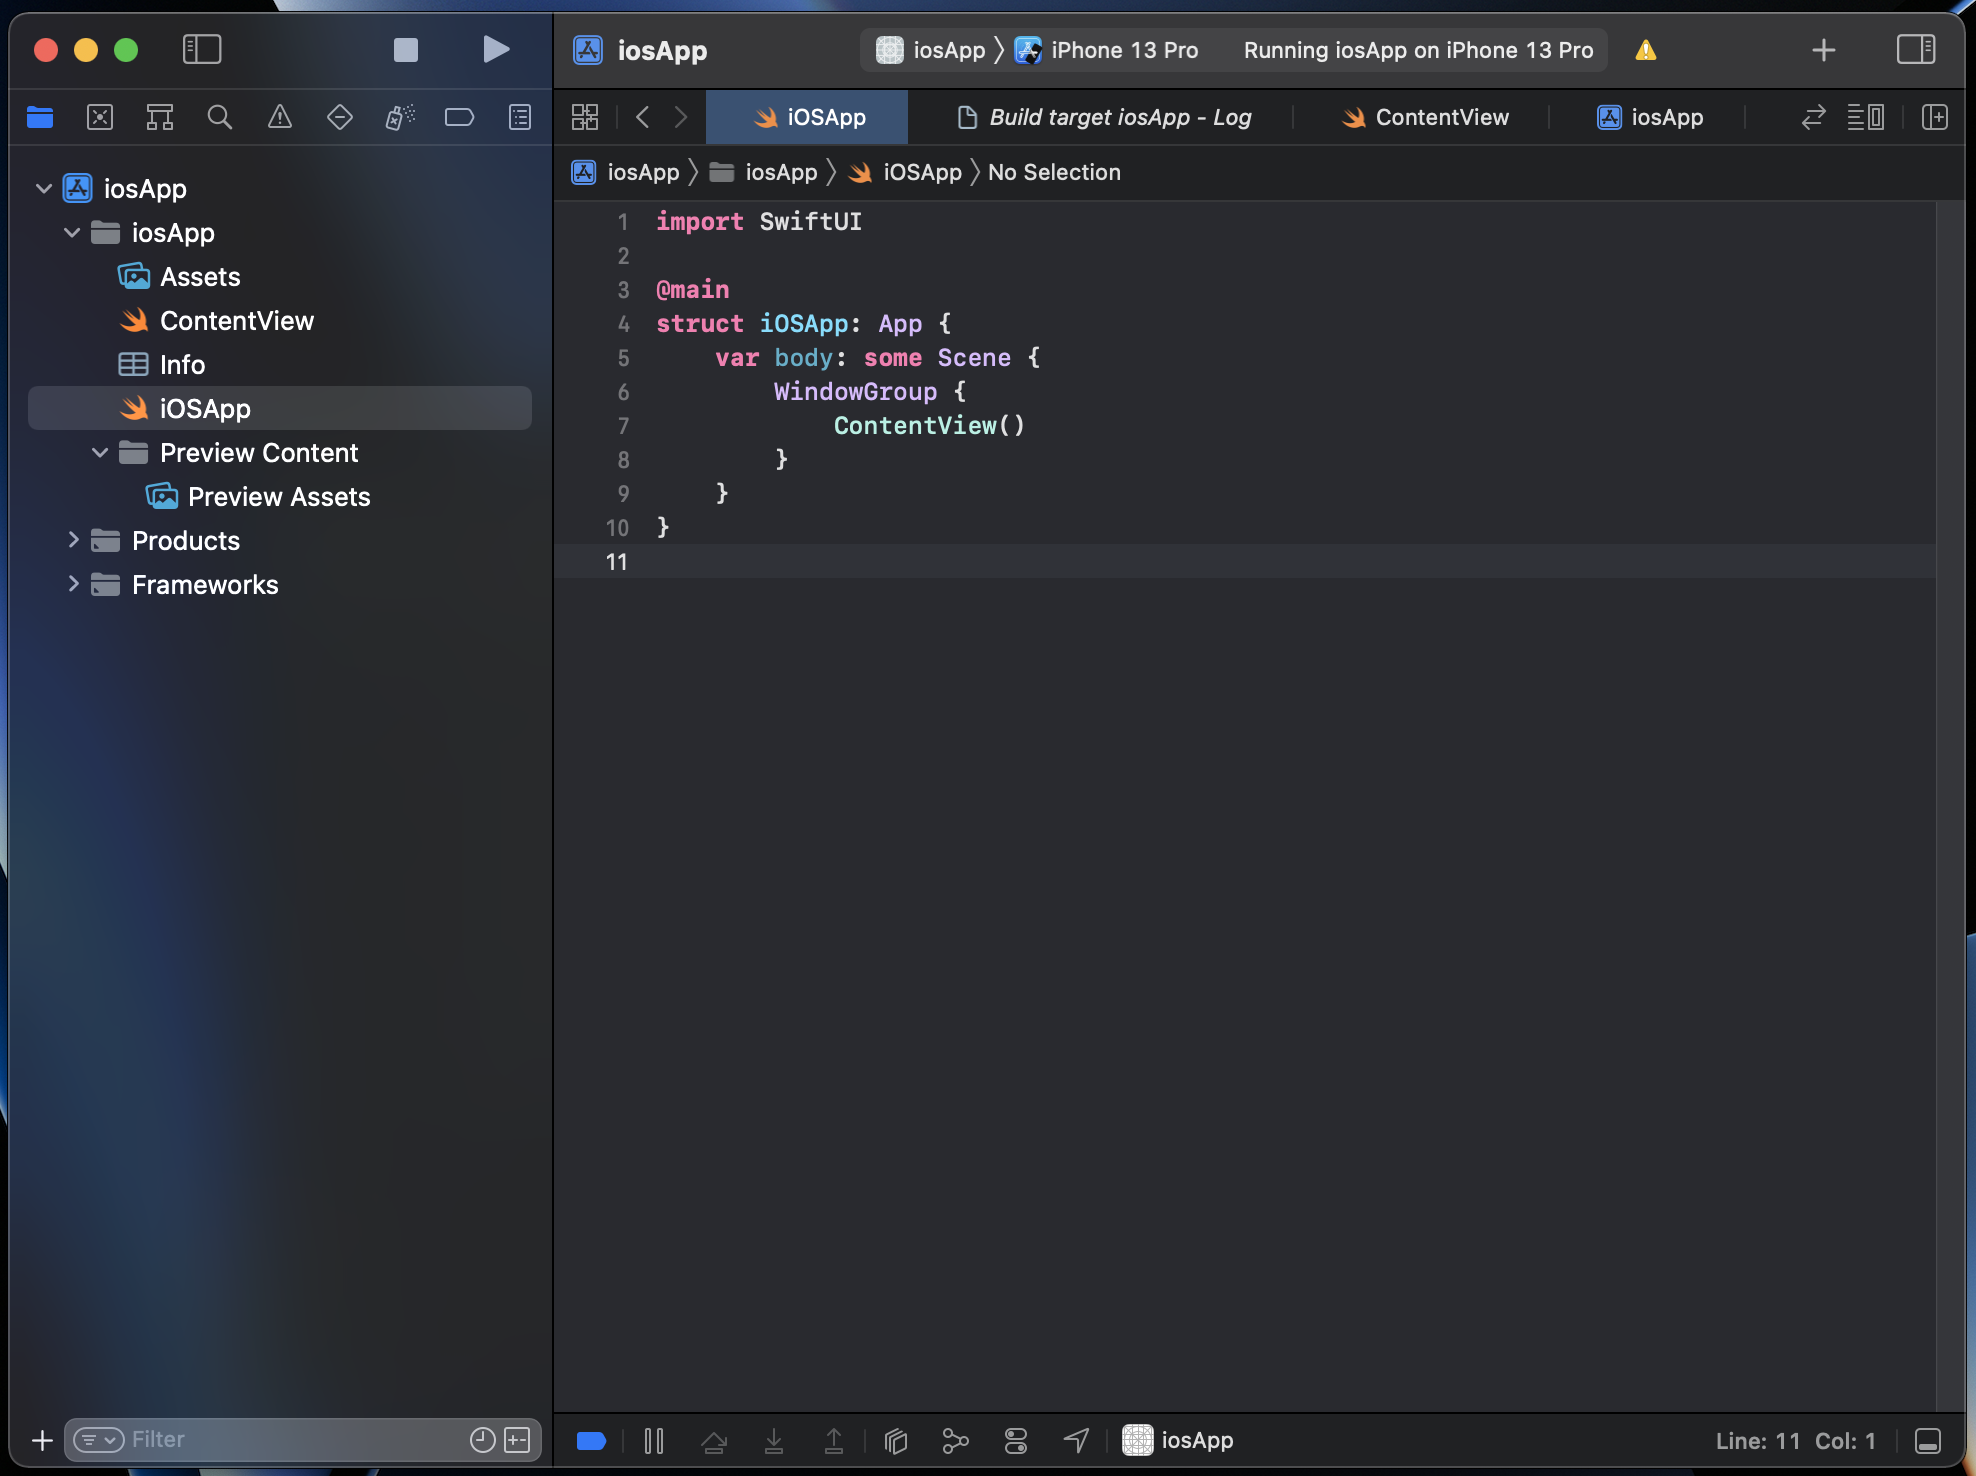Toggle the right inspector panel

tap(1915, 49)
